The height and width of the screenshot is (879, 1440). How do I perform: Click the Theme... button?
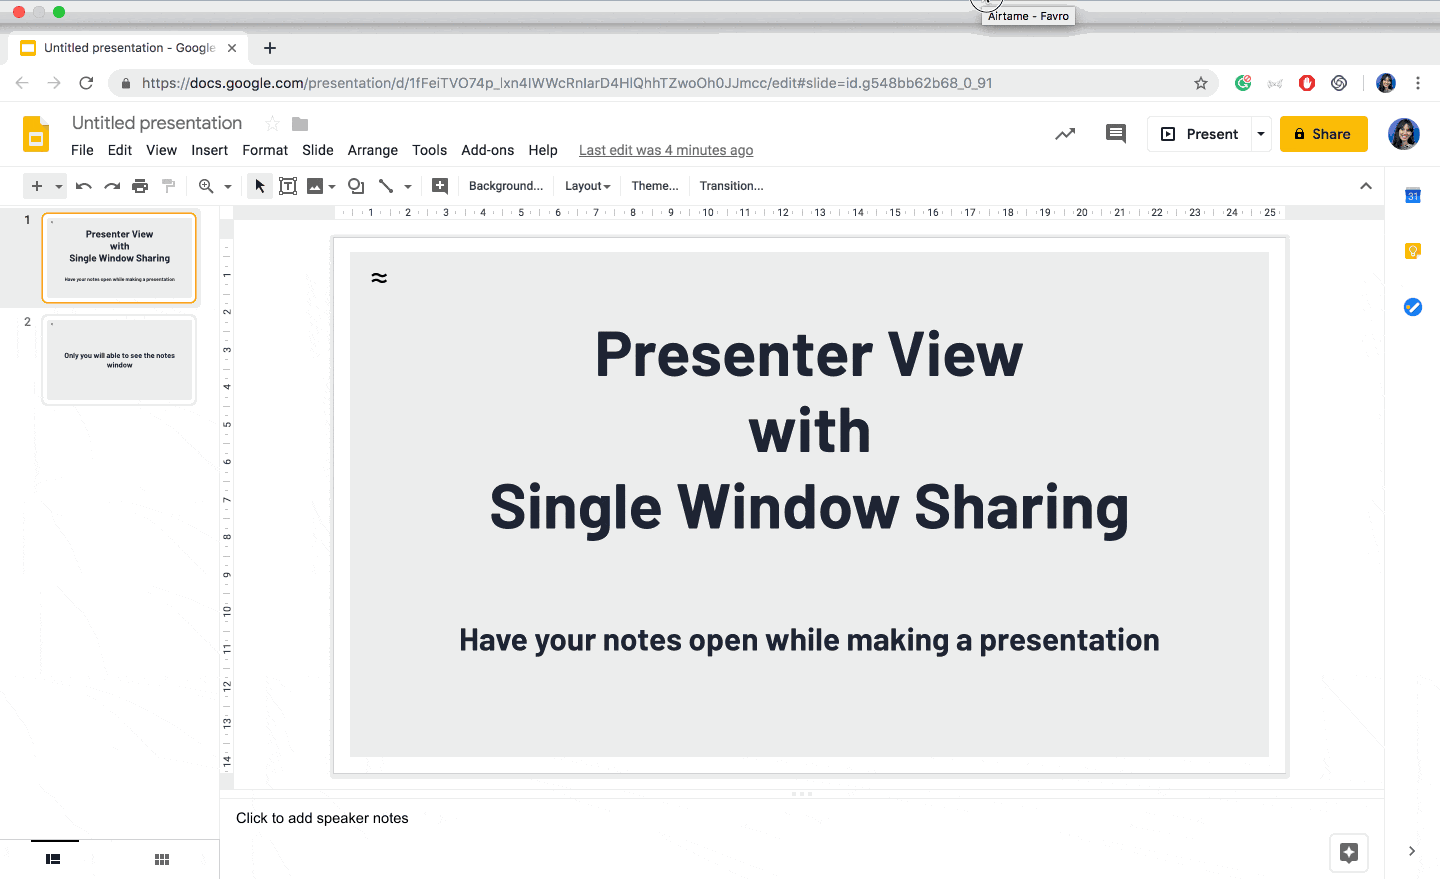tap(655, 186)
